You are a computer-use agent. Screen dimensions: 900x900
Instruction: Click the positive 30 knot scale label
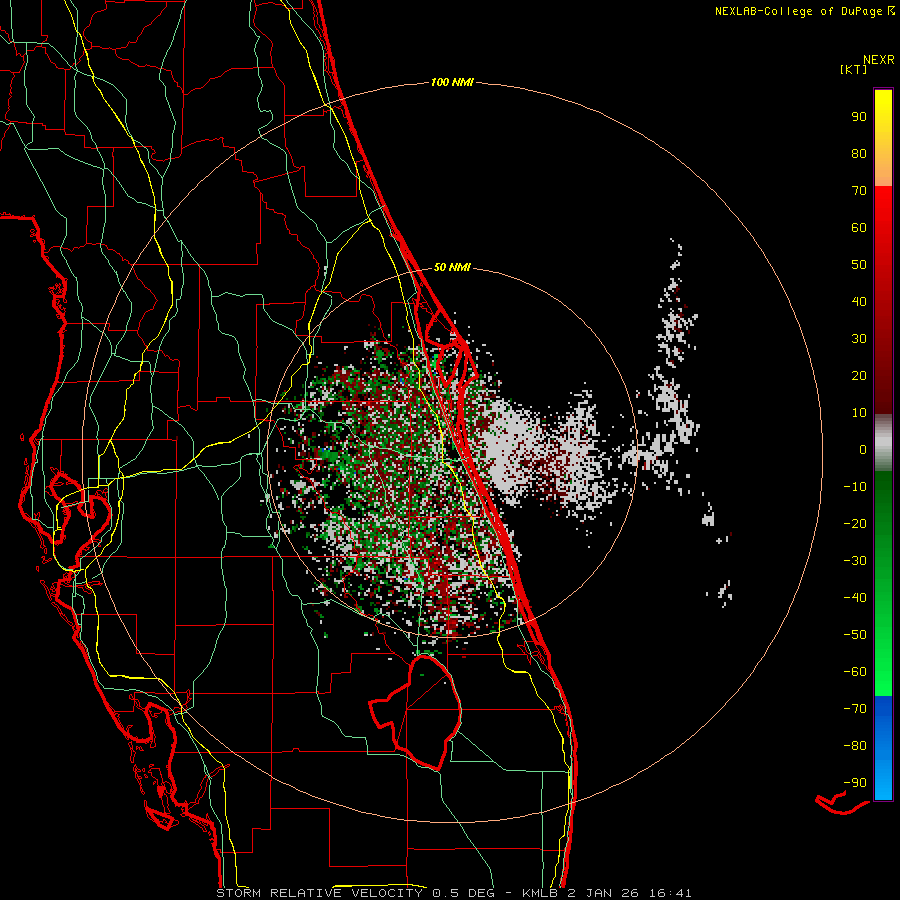[x=859, y=339]
